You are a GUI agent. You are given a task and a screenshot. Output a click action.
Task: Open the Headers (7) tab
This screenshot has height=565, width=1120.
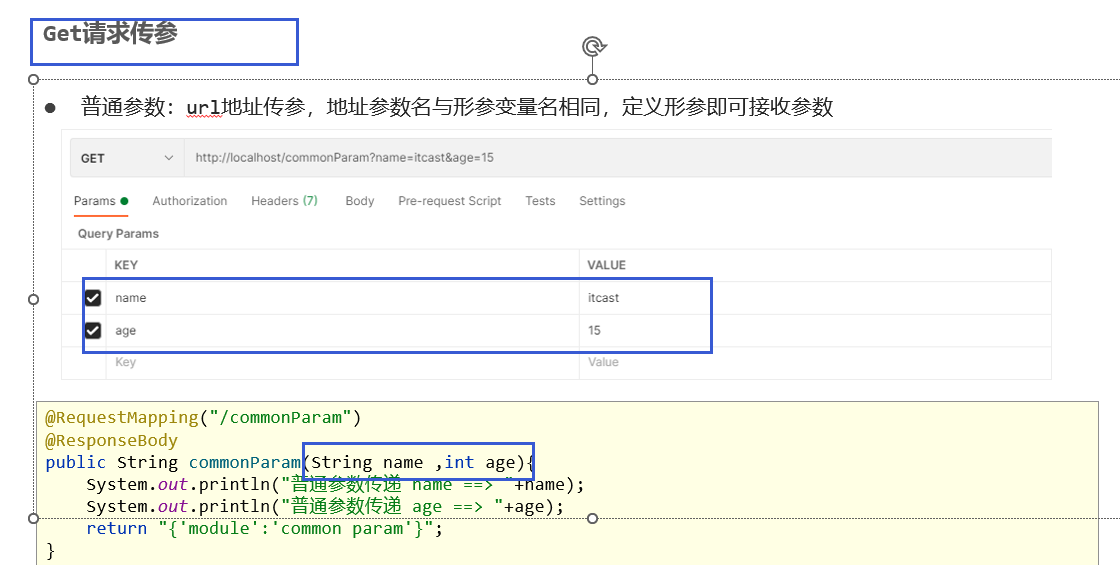click(x=284, y=201)
